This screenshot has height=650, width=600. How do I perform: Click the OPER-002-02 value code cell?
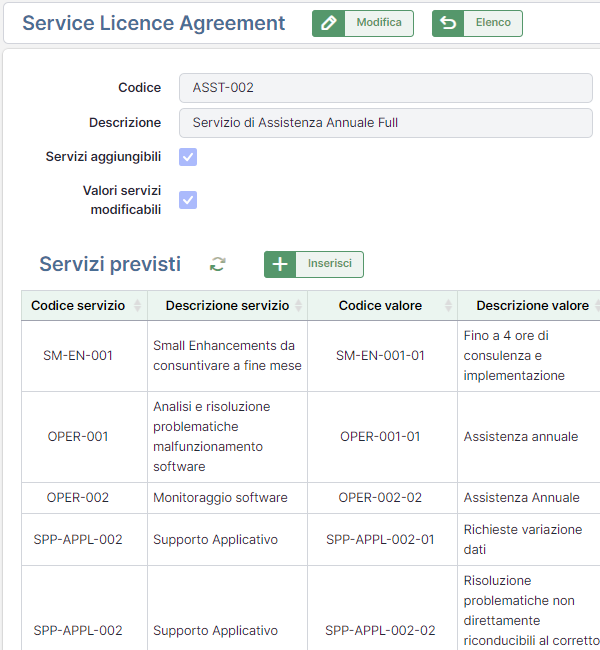click(381, 498)
